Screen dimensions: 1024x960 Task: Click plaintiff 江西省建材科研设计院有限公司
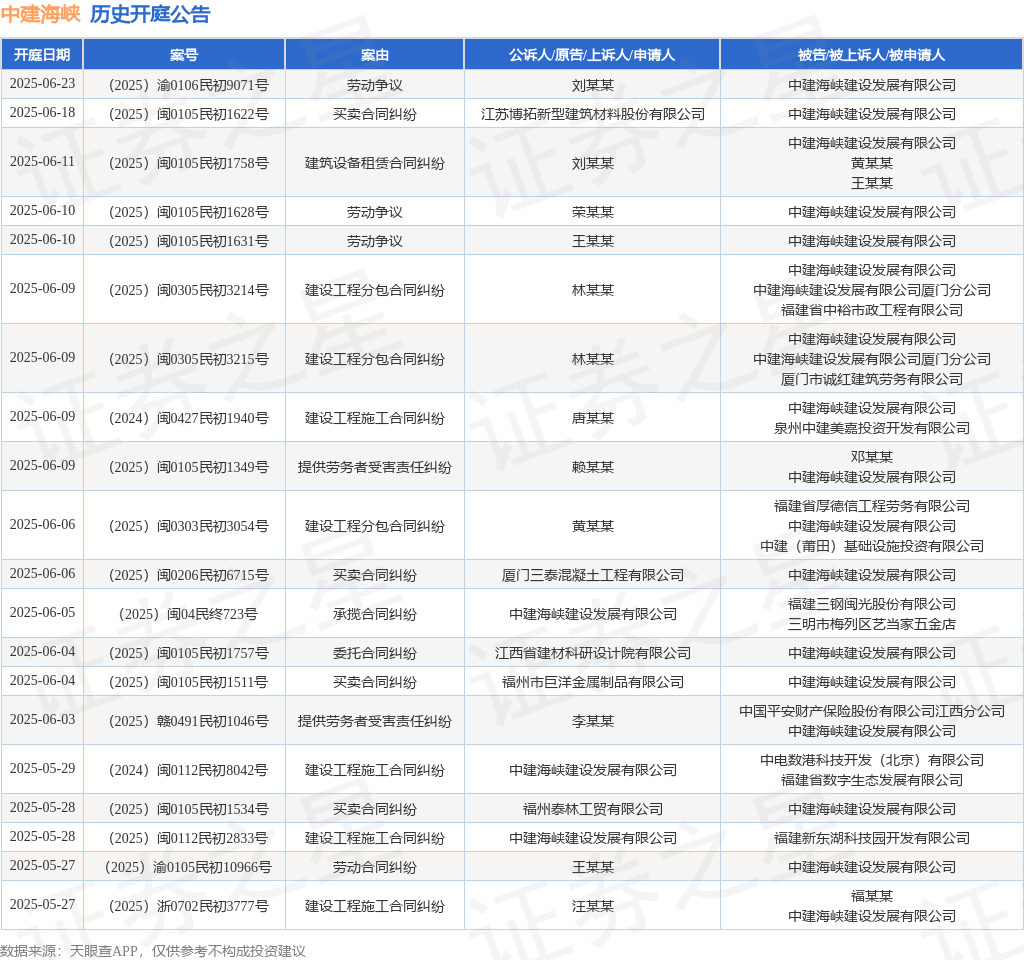592,653
